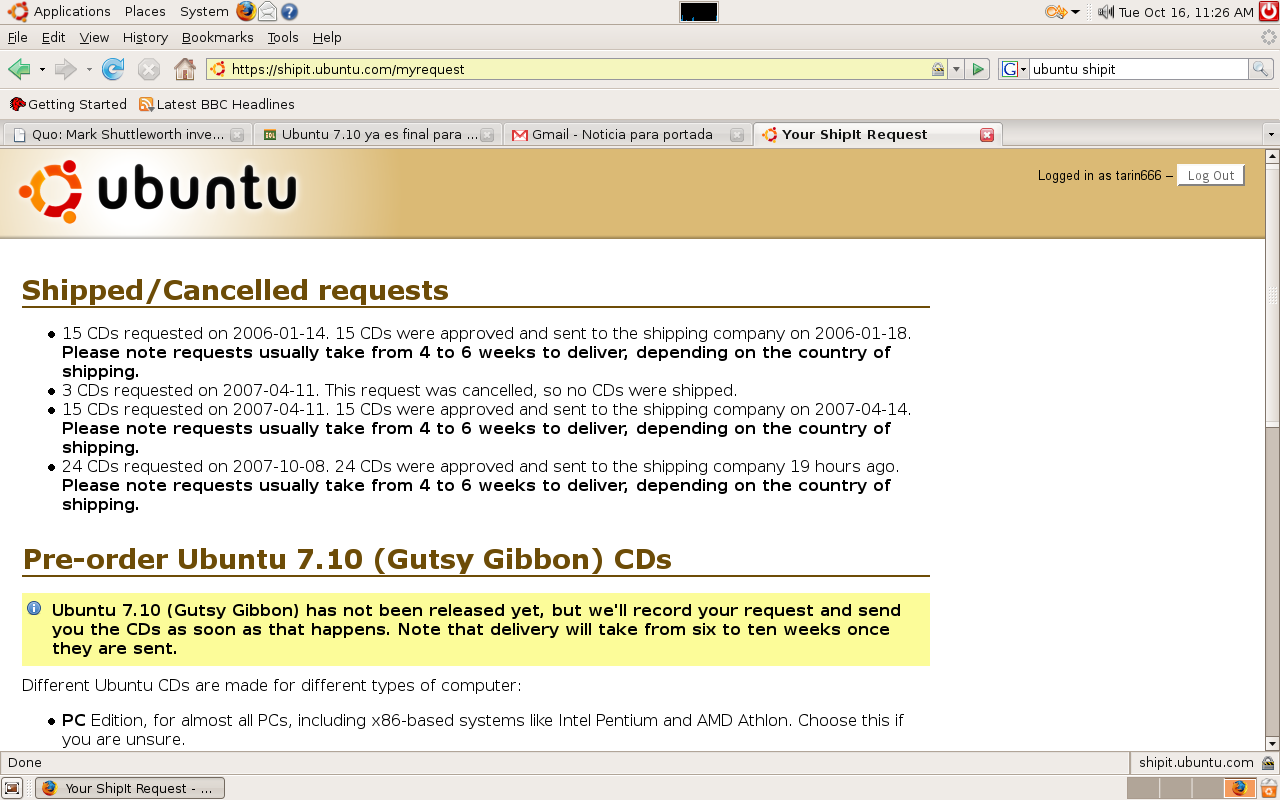
Task: Click the Firefox back arrow button
Action: coord(19,69)
